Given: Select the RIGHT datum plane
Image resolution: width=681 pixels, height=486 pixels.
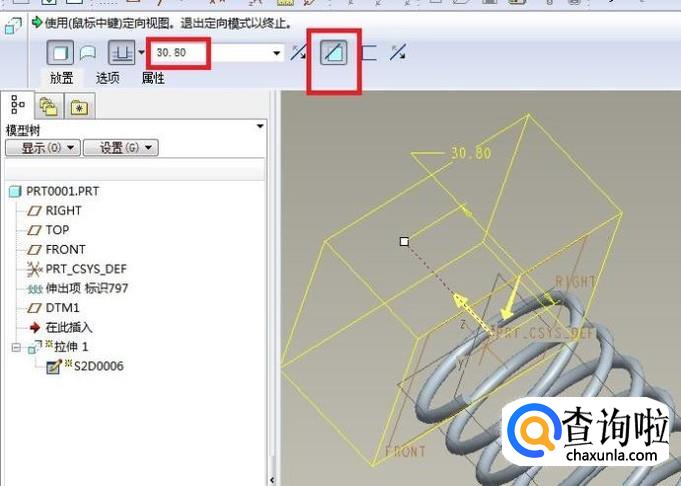Looking at the screenshot, I should pyautogui.click(x=63, y=211).
